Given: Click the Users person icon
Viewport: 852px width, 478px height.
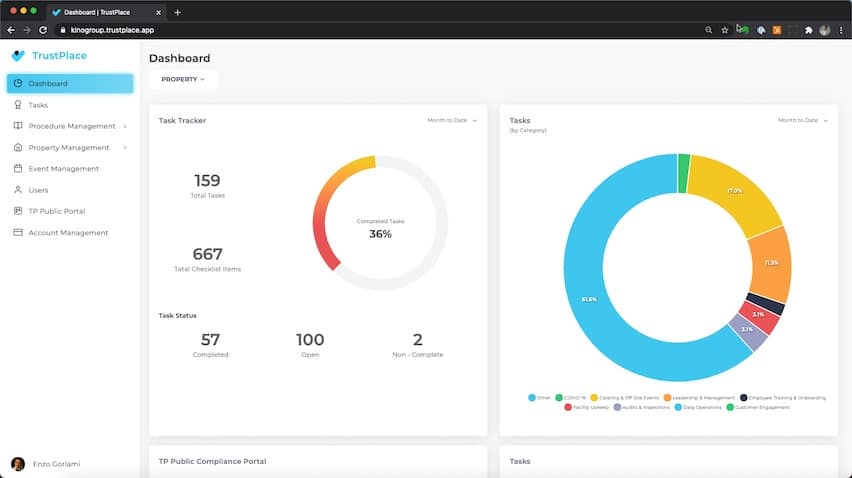Looking at the screenshot, I should [18, 190].
